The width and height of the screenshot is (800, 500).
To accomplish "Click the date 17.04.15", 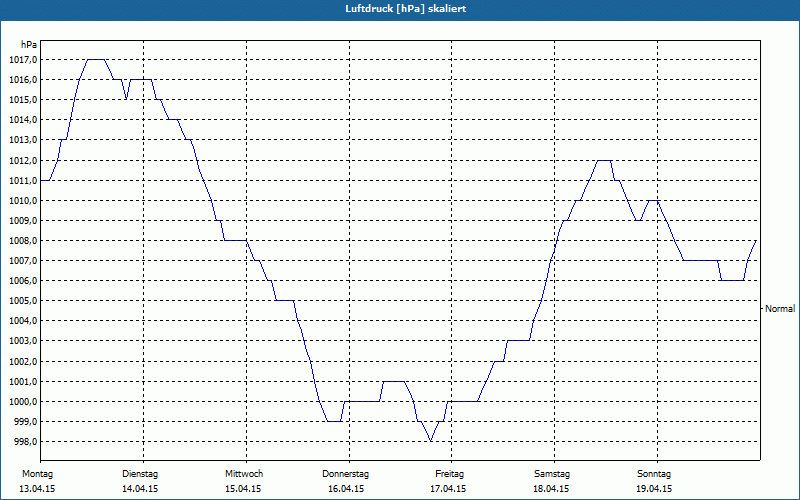I will point(448,489).
